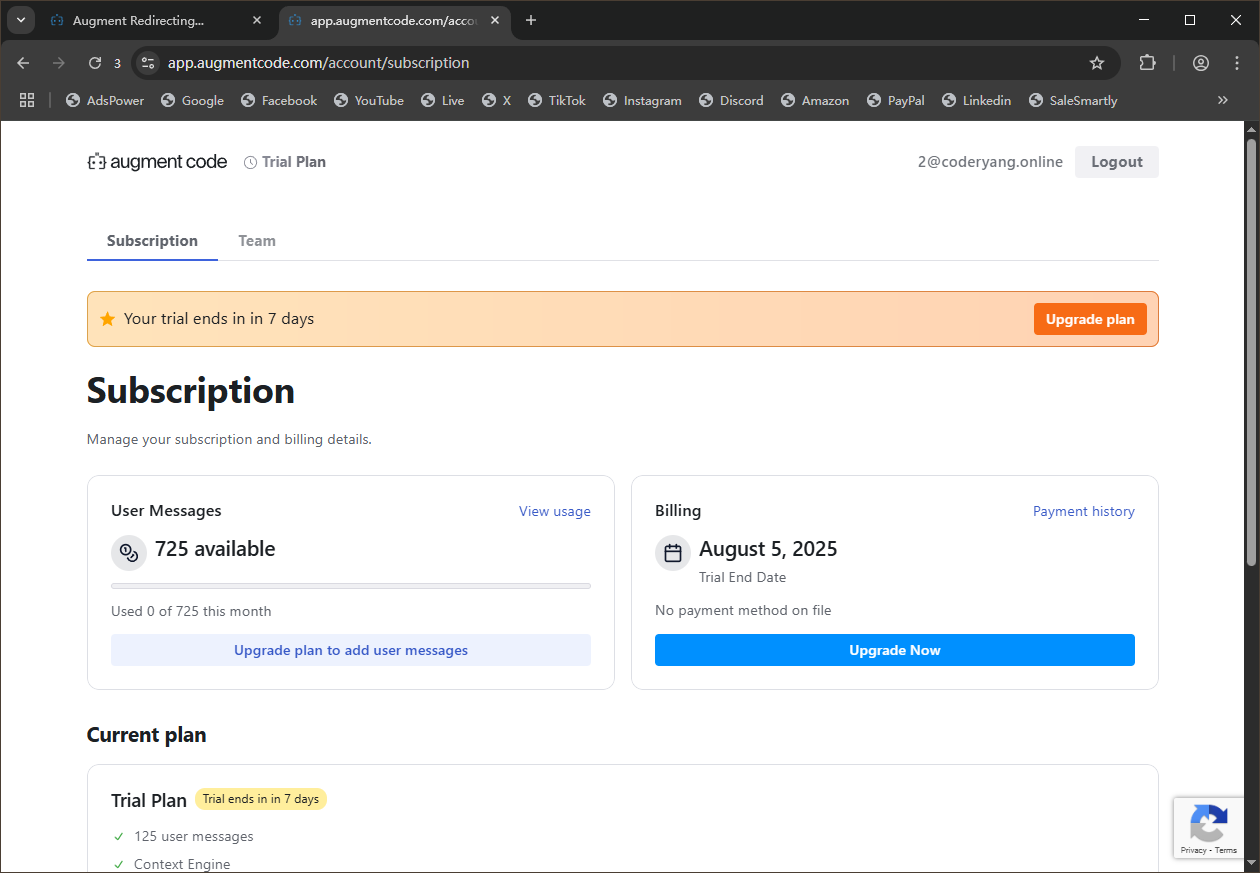The image size is (1260, 873).
Task: Open the PayPal bookmark
Action: [896, 101]
